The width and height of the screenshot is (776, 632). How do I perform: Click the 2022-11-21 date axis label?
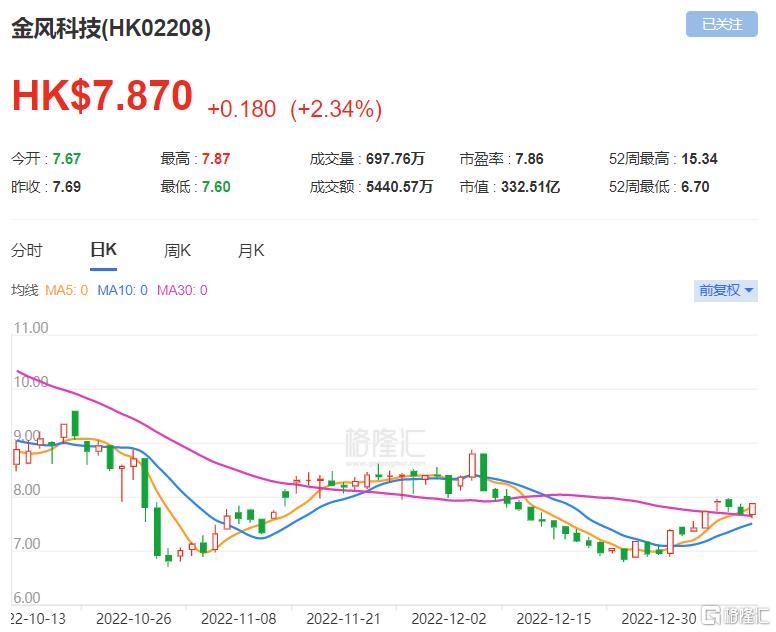pos(343,619)
